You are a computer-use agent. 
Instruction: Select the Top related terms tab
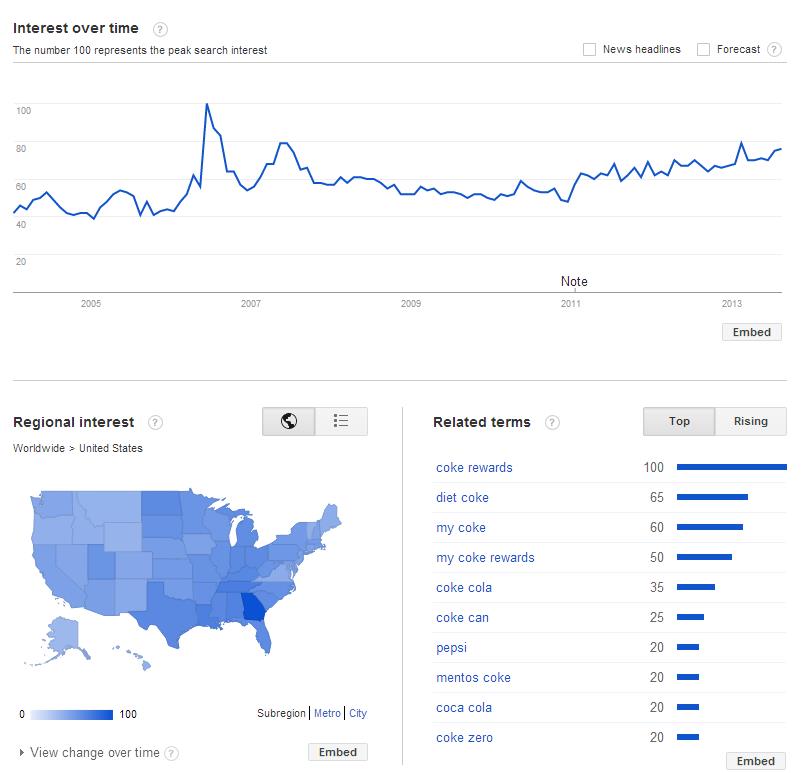(x=679, y=421)
